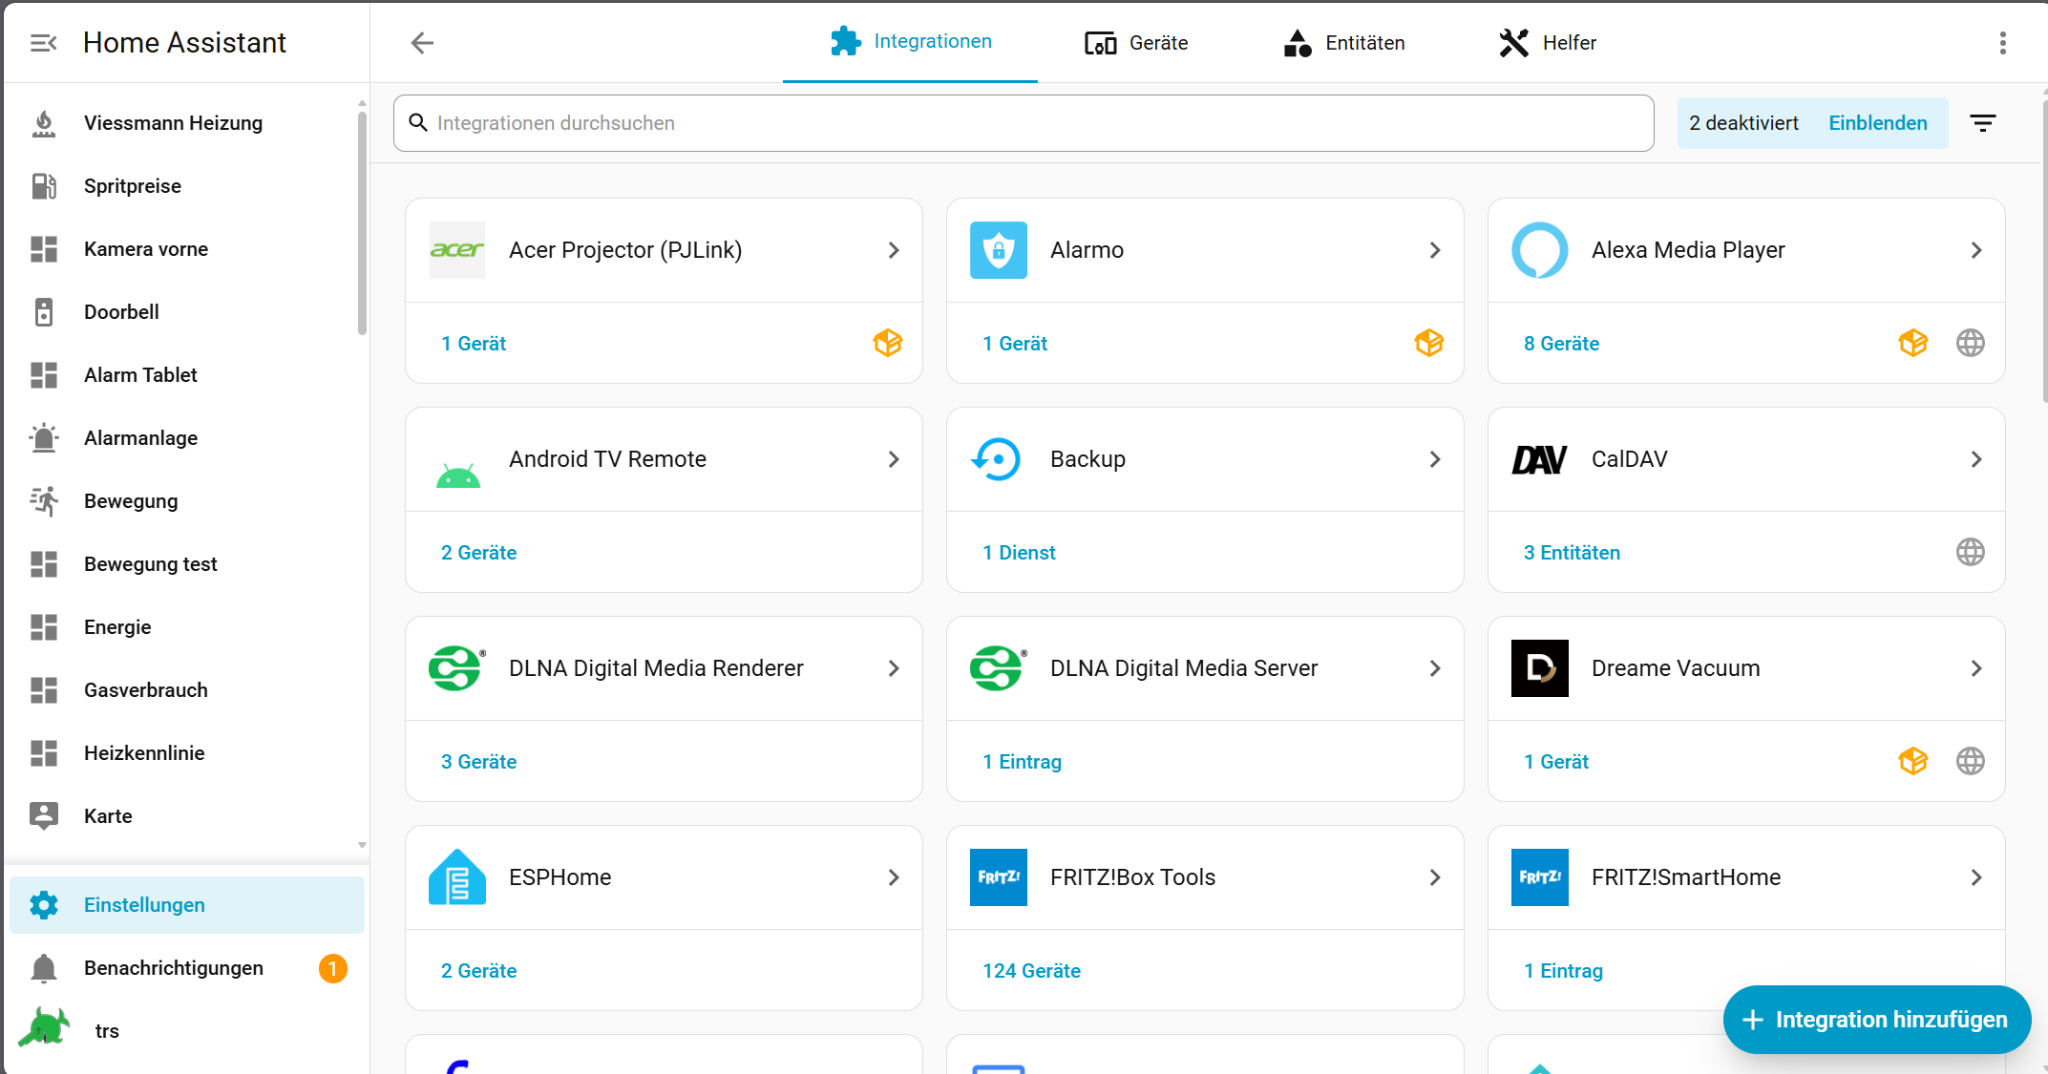Open the three-dot overflow menu
Image resolution: width=2048 pixels, height=1074 pixels.
coord(2002,43)
